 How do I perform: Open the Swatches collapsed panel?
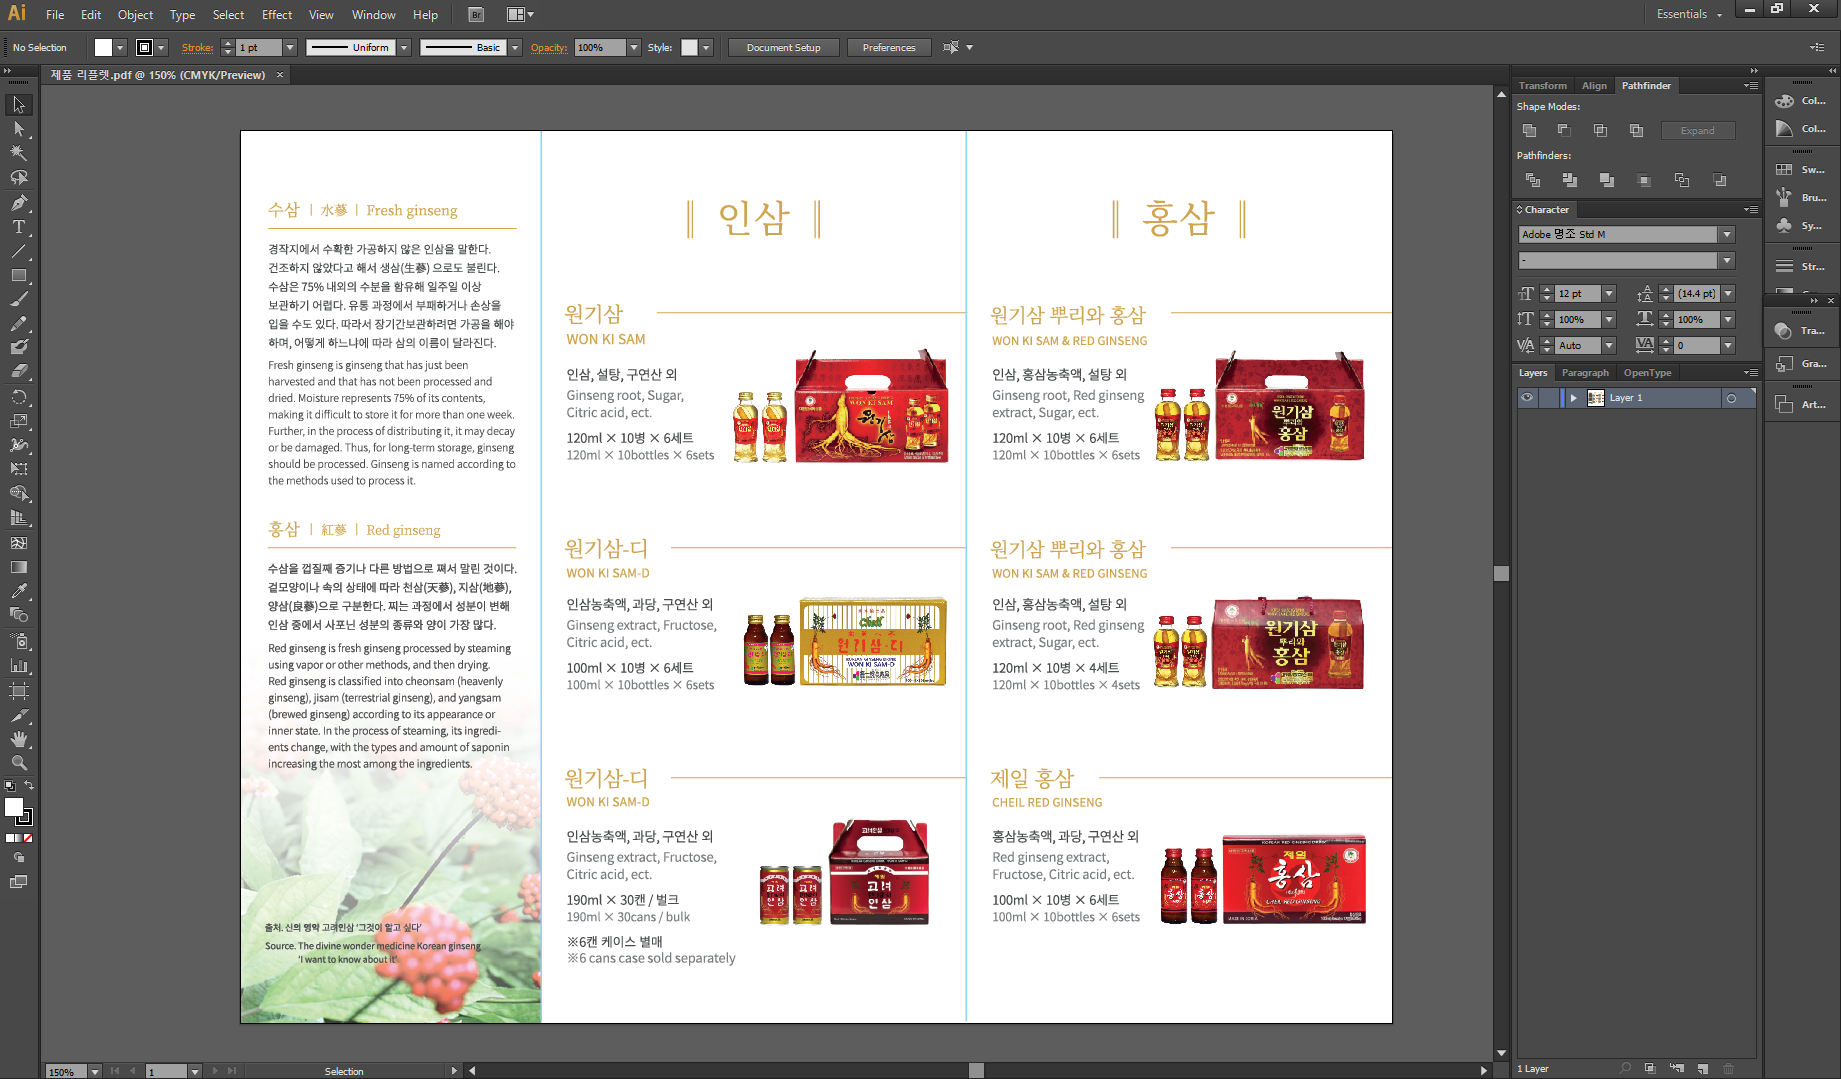click(x=1801, y=170)
